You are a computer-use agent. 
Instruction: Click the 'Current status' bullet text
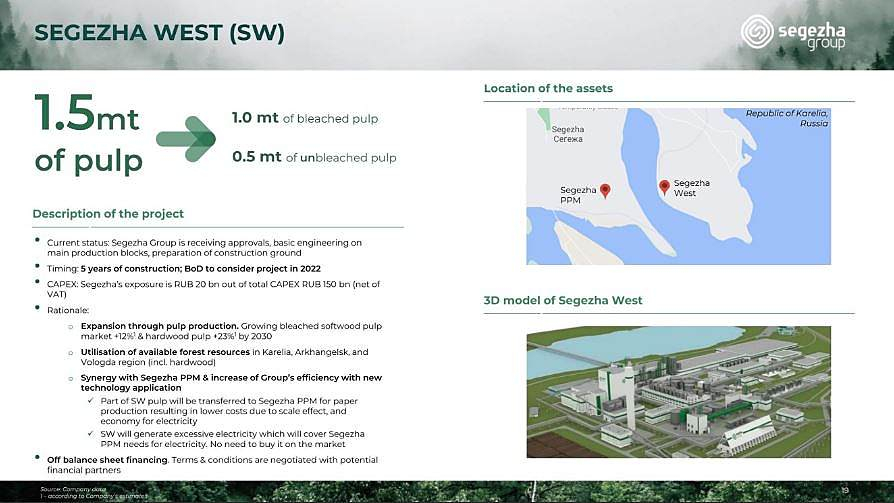pos(204,248)
